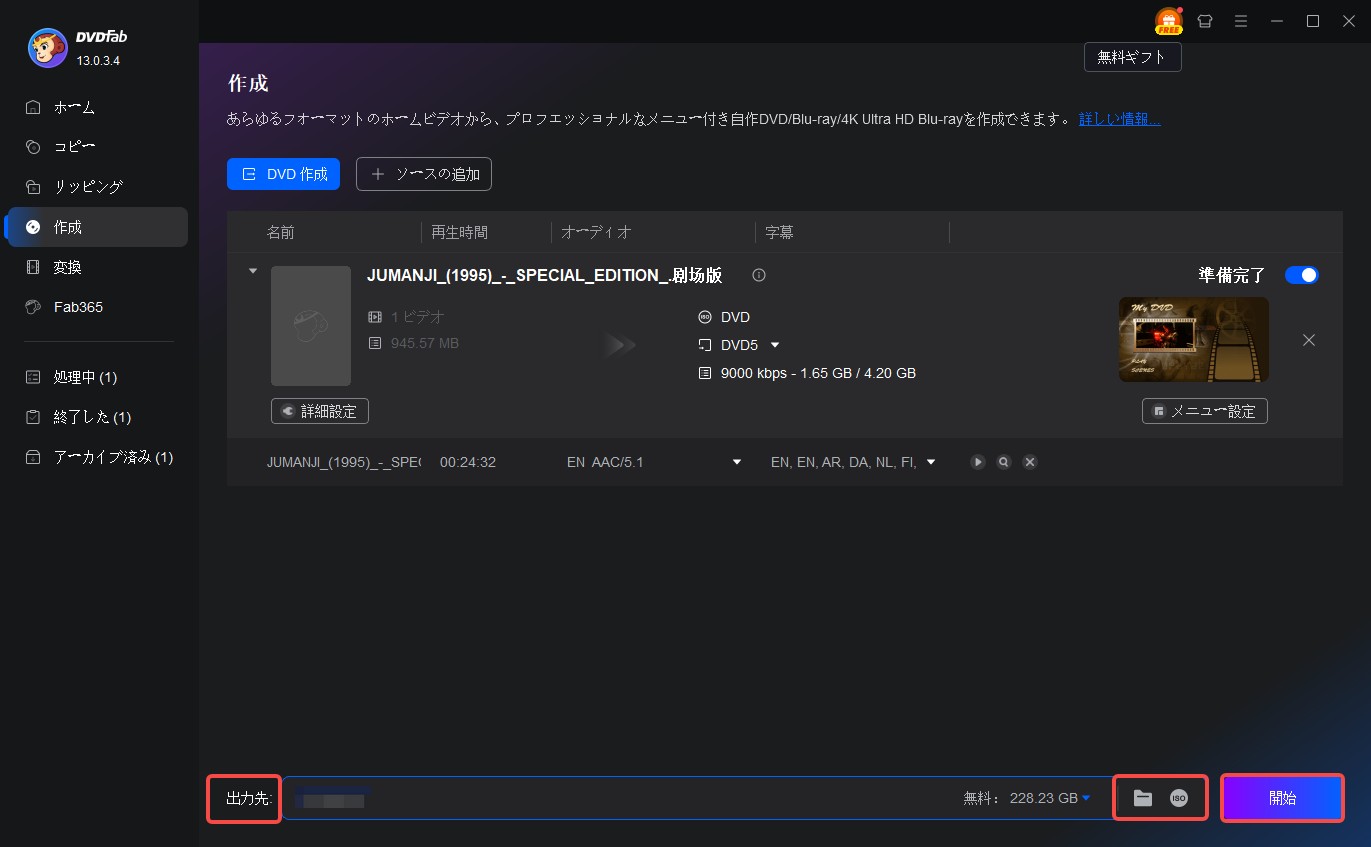Open 詳細設定 for the JUMANJI task

pos(320,411)
